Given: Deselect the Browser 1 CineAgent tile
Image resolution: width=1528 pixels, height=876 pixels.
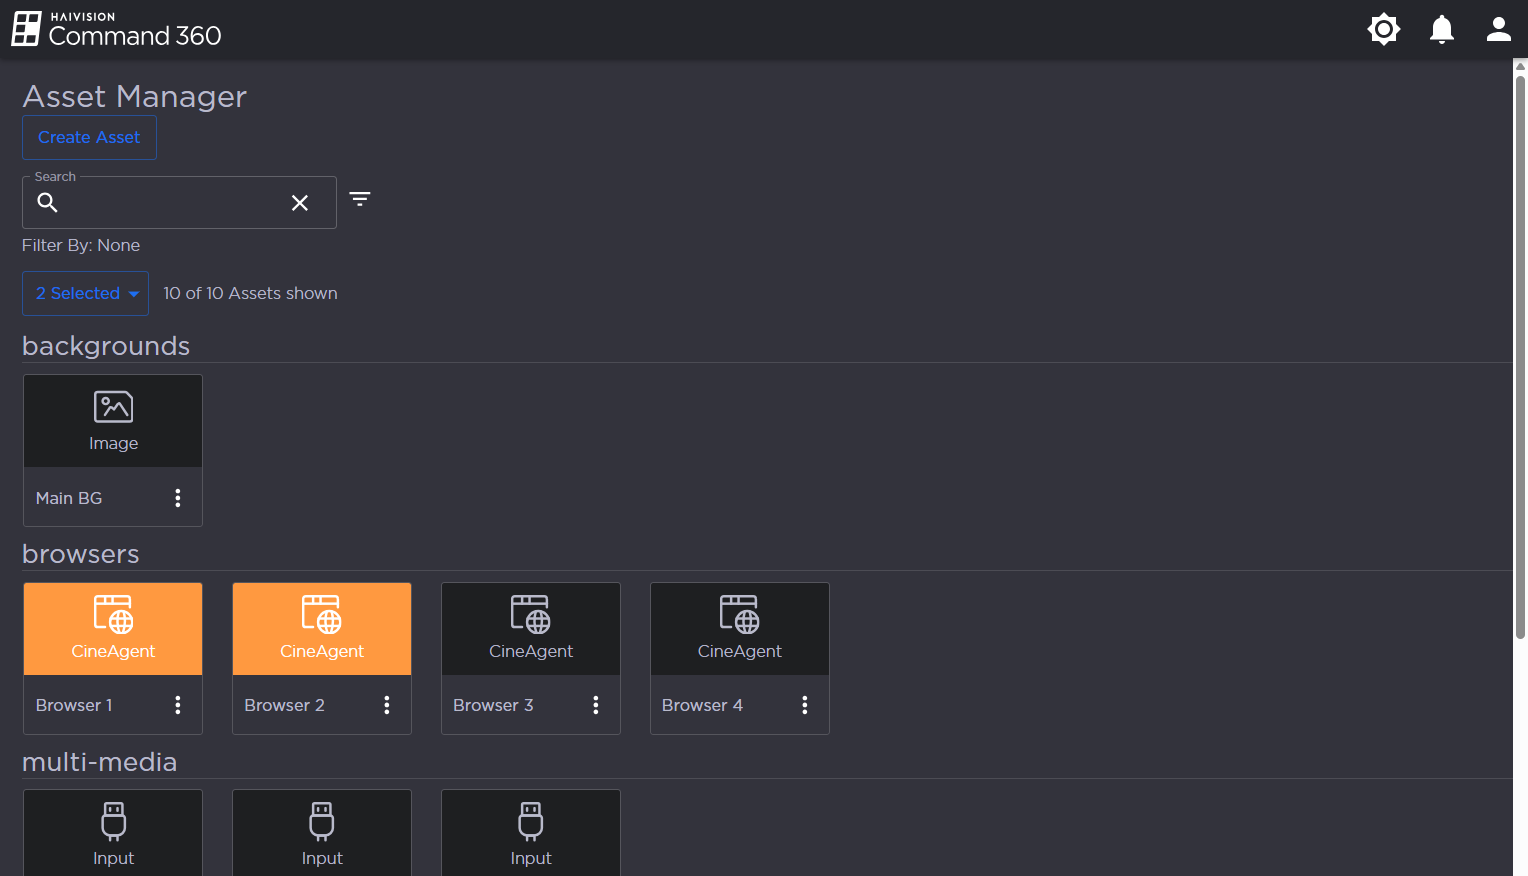Looking at the screenshot, I should point(113,628).
